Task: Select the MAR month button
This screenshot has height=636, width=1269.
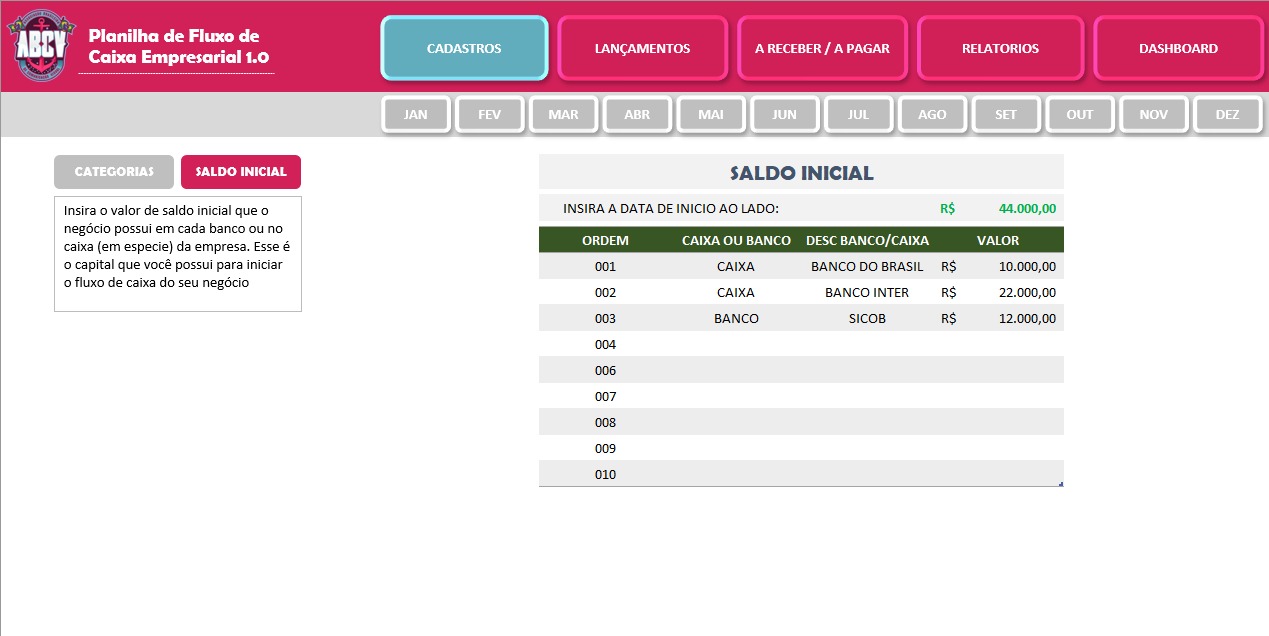Action: (x=563, y=114)
